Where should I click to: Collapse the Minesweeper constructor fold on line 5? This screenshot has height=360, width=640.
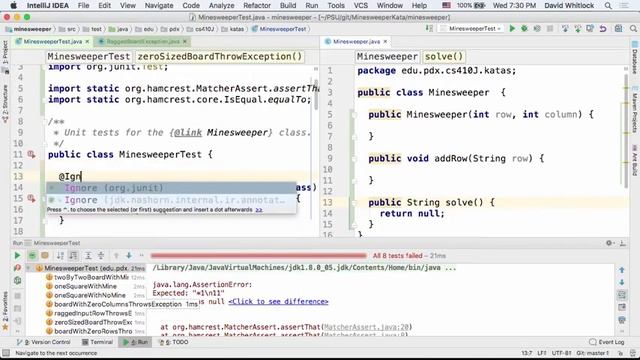[354, 115]
